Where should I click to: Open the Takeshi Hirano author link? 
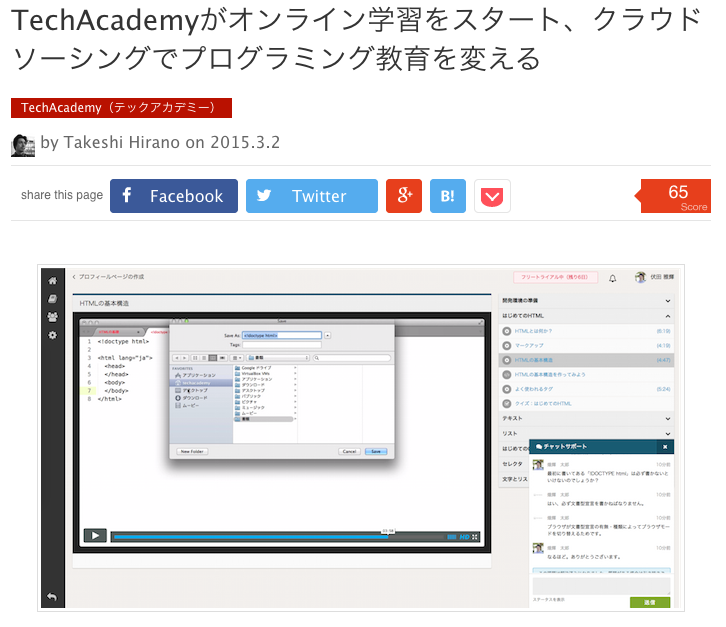(123, 142)
